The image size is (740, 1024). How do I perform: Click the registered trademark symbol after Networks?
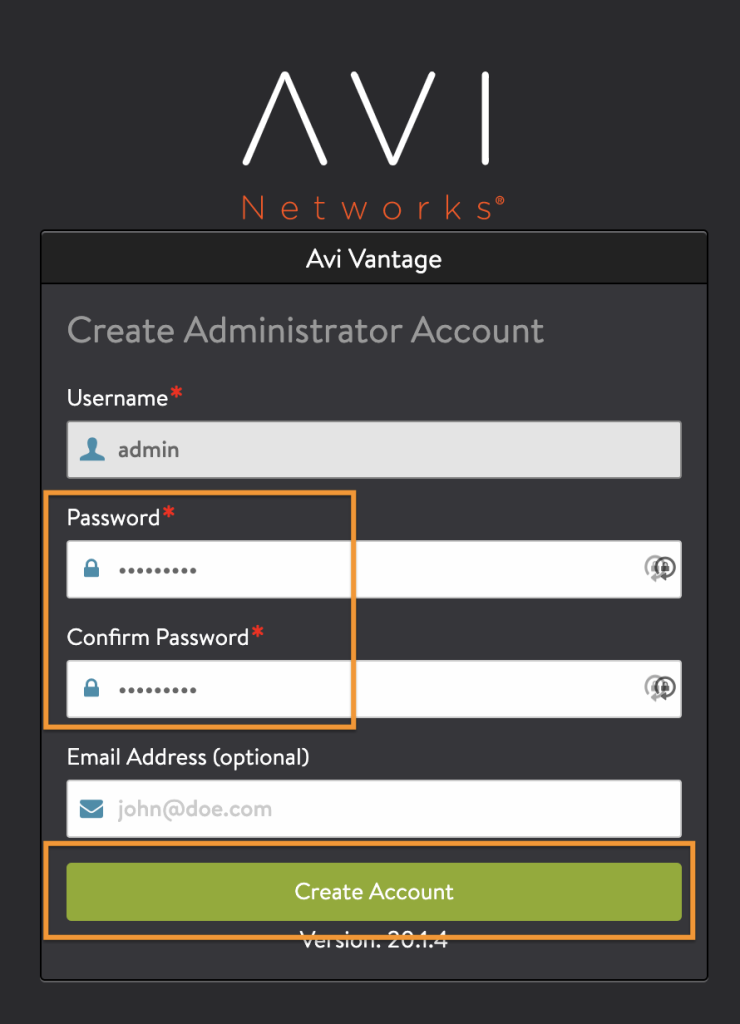(x=500, y=200)
